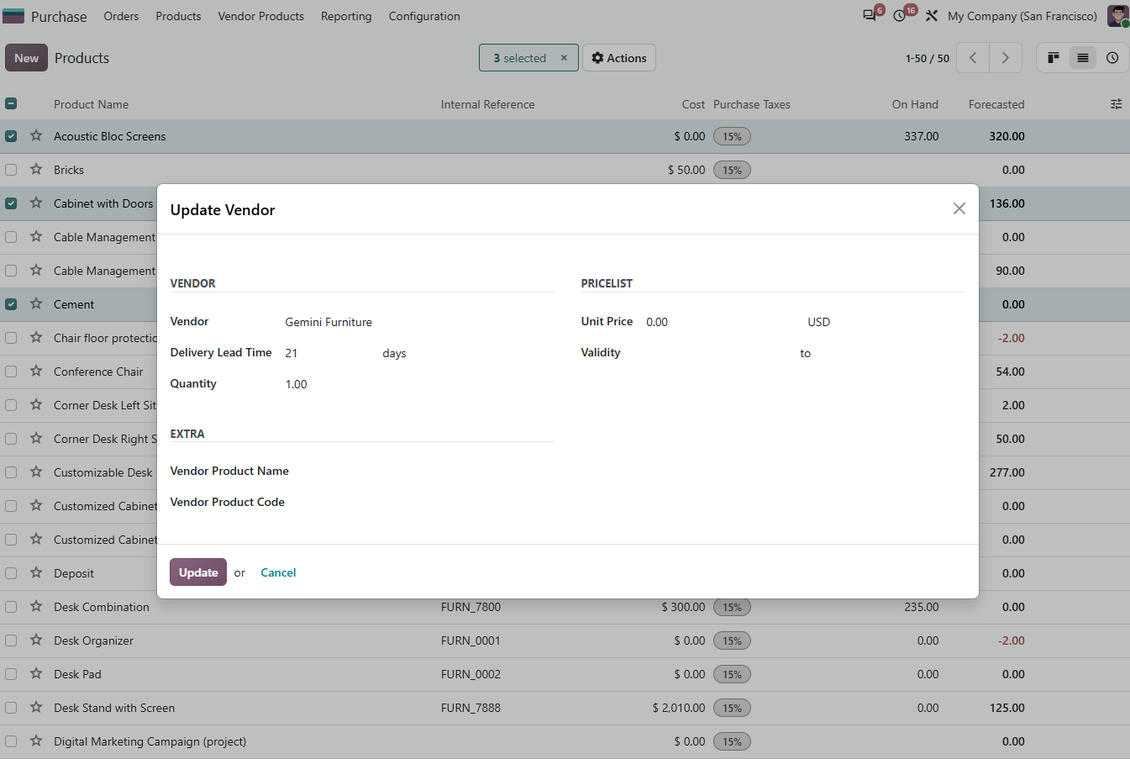Set the Validity start date
1130x759 pixels.
[x=719, y=352]
